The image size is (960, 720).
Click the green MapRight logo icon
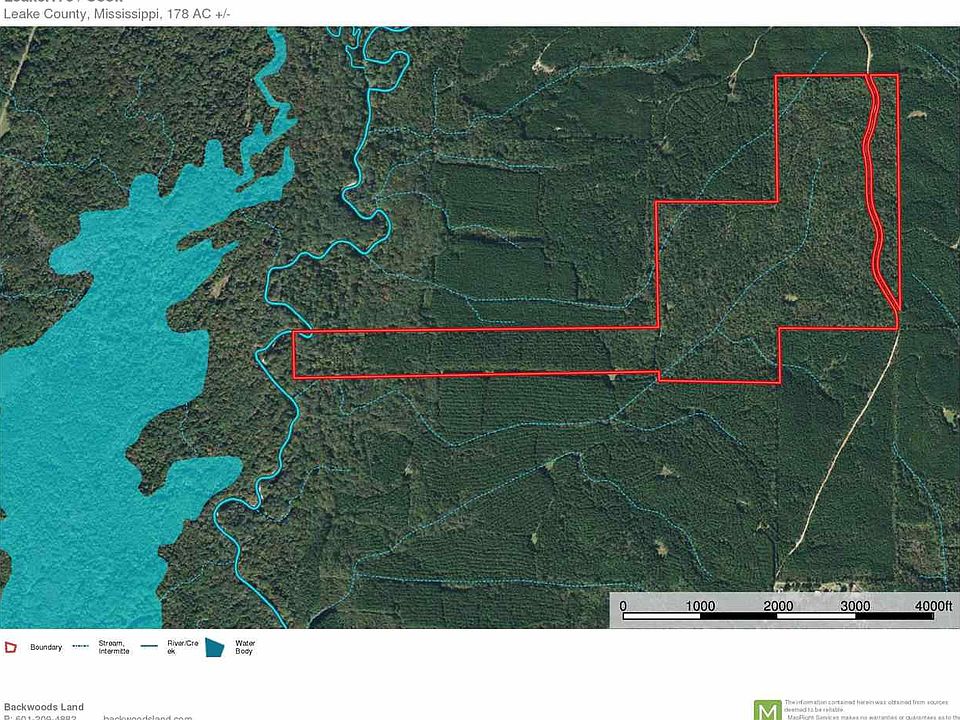[767, 709]
